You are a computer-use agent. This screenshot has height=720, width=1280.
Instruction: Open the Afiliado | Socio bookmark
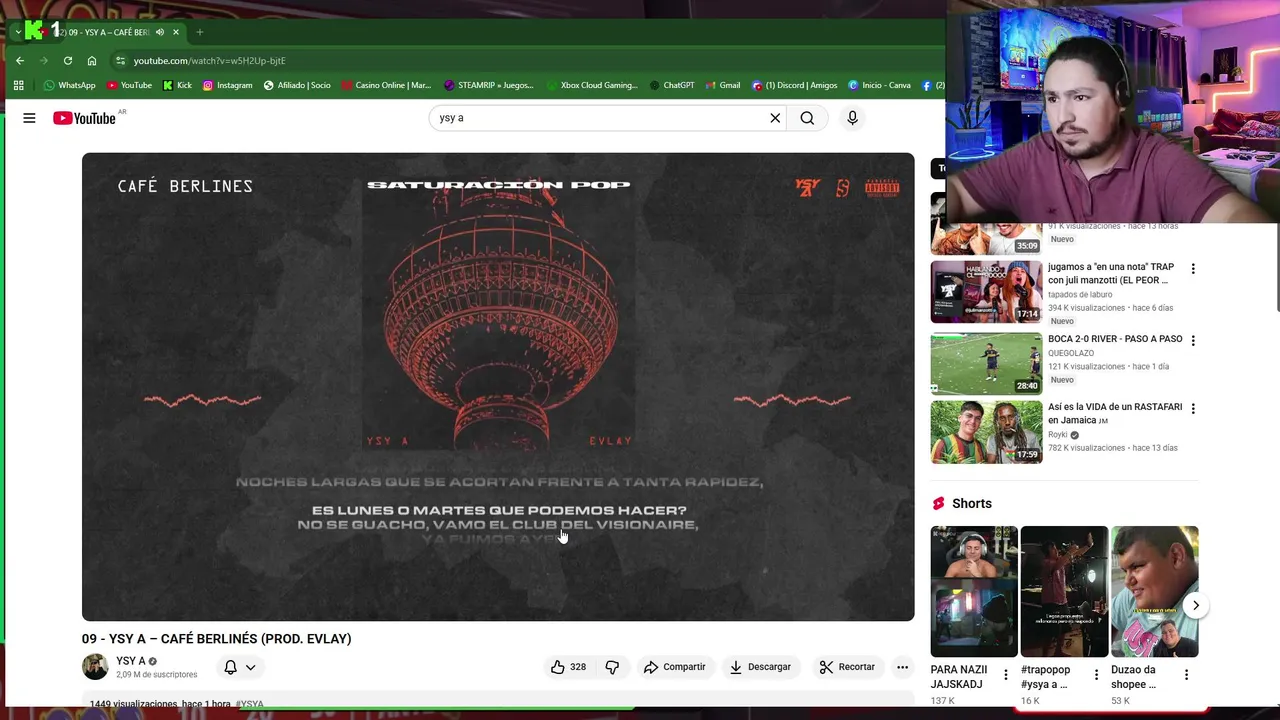(296, 85)
